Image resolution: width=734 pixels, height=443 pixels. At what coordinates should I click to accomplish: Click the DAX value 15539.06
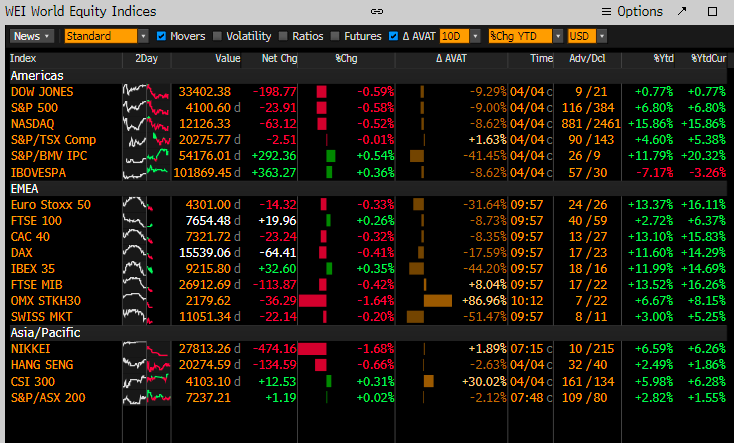coord(205,252)
